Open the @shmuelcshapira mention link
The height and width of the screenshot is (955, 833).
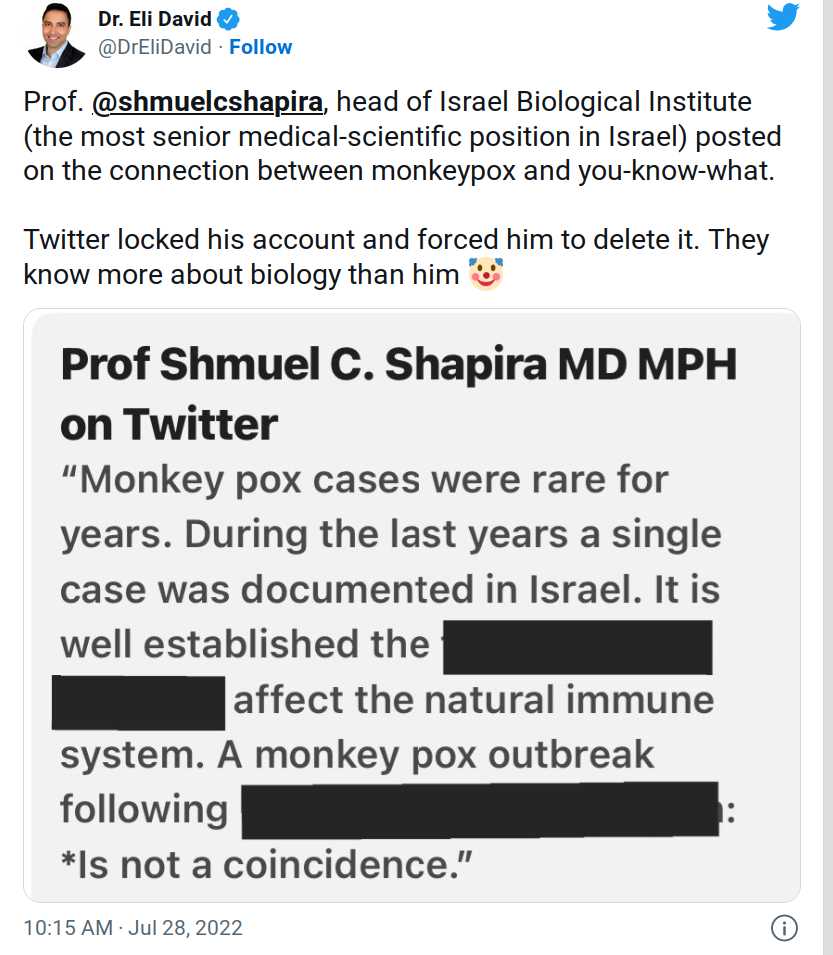[208, 102]
